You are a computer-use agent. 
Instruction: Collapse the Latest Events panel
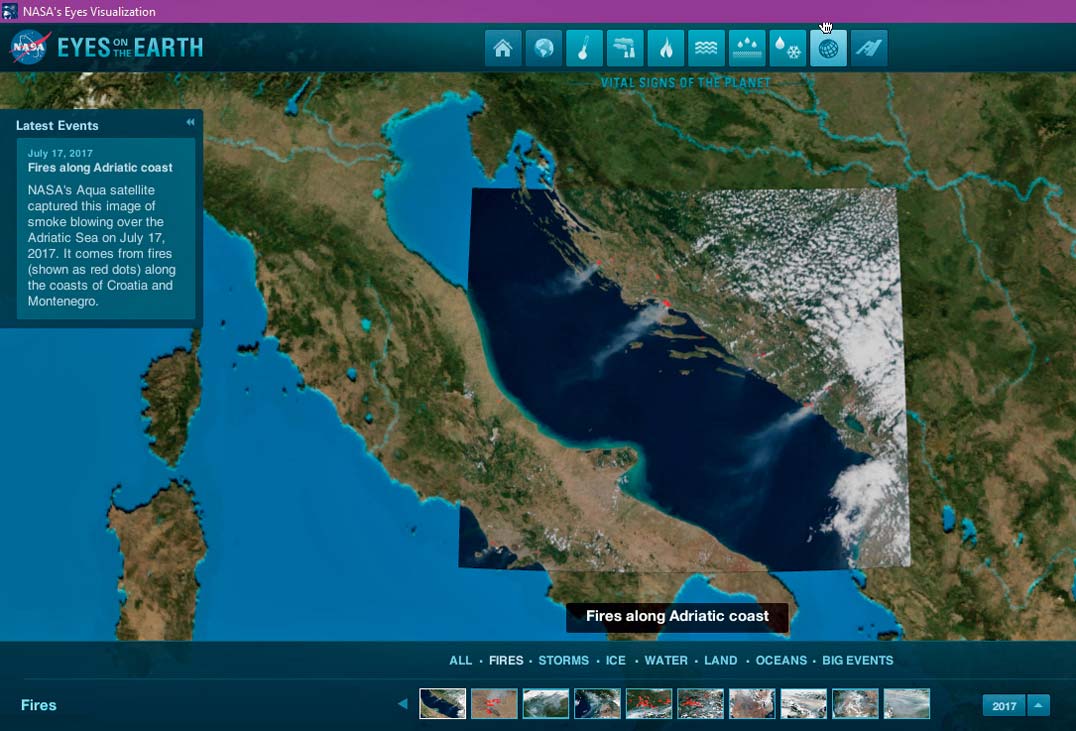tap(190, 122)
